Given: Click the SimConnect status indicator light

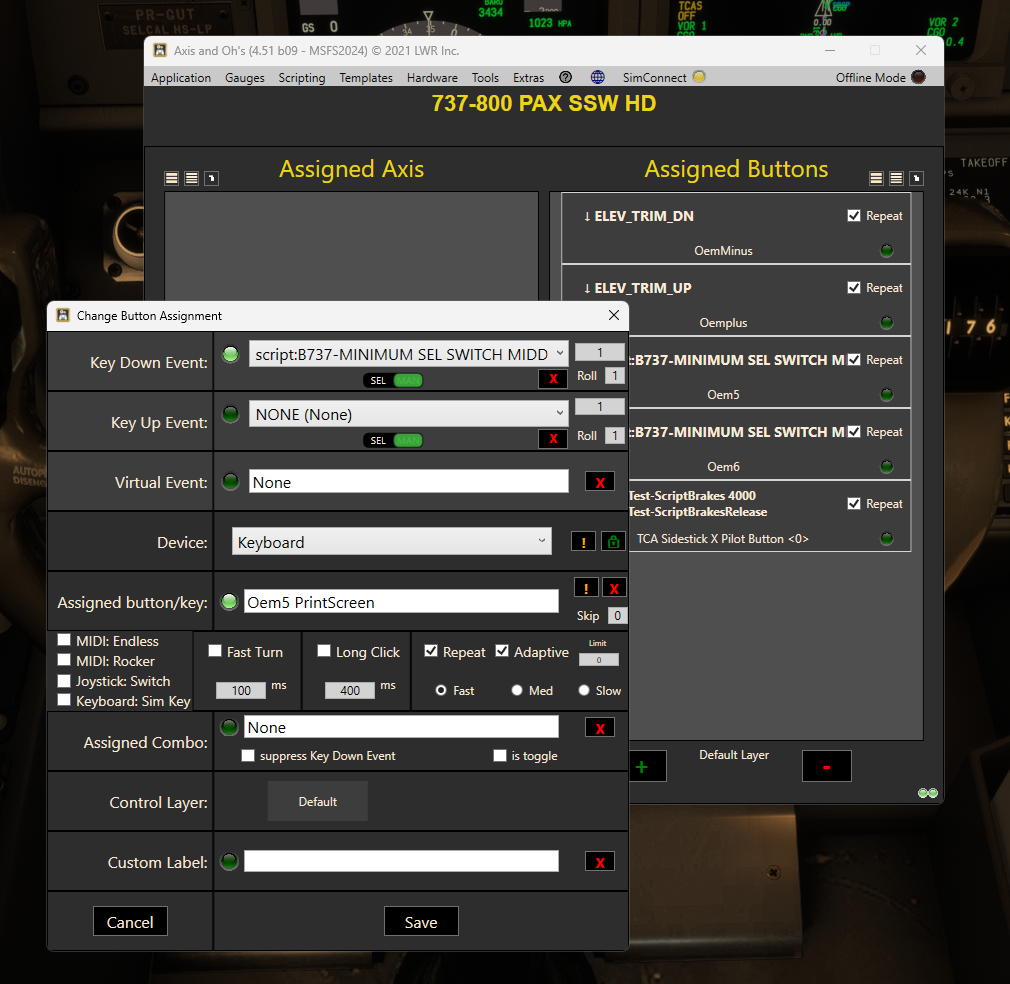Looking at the screenshot, I should (x=699, y=77).
